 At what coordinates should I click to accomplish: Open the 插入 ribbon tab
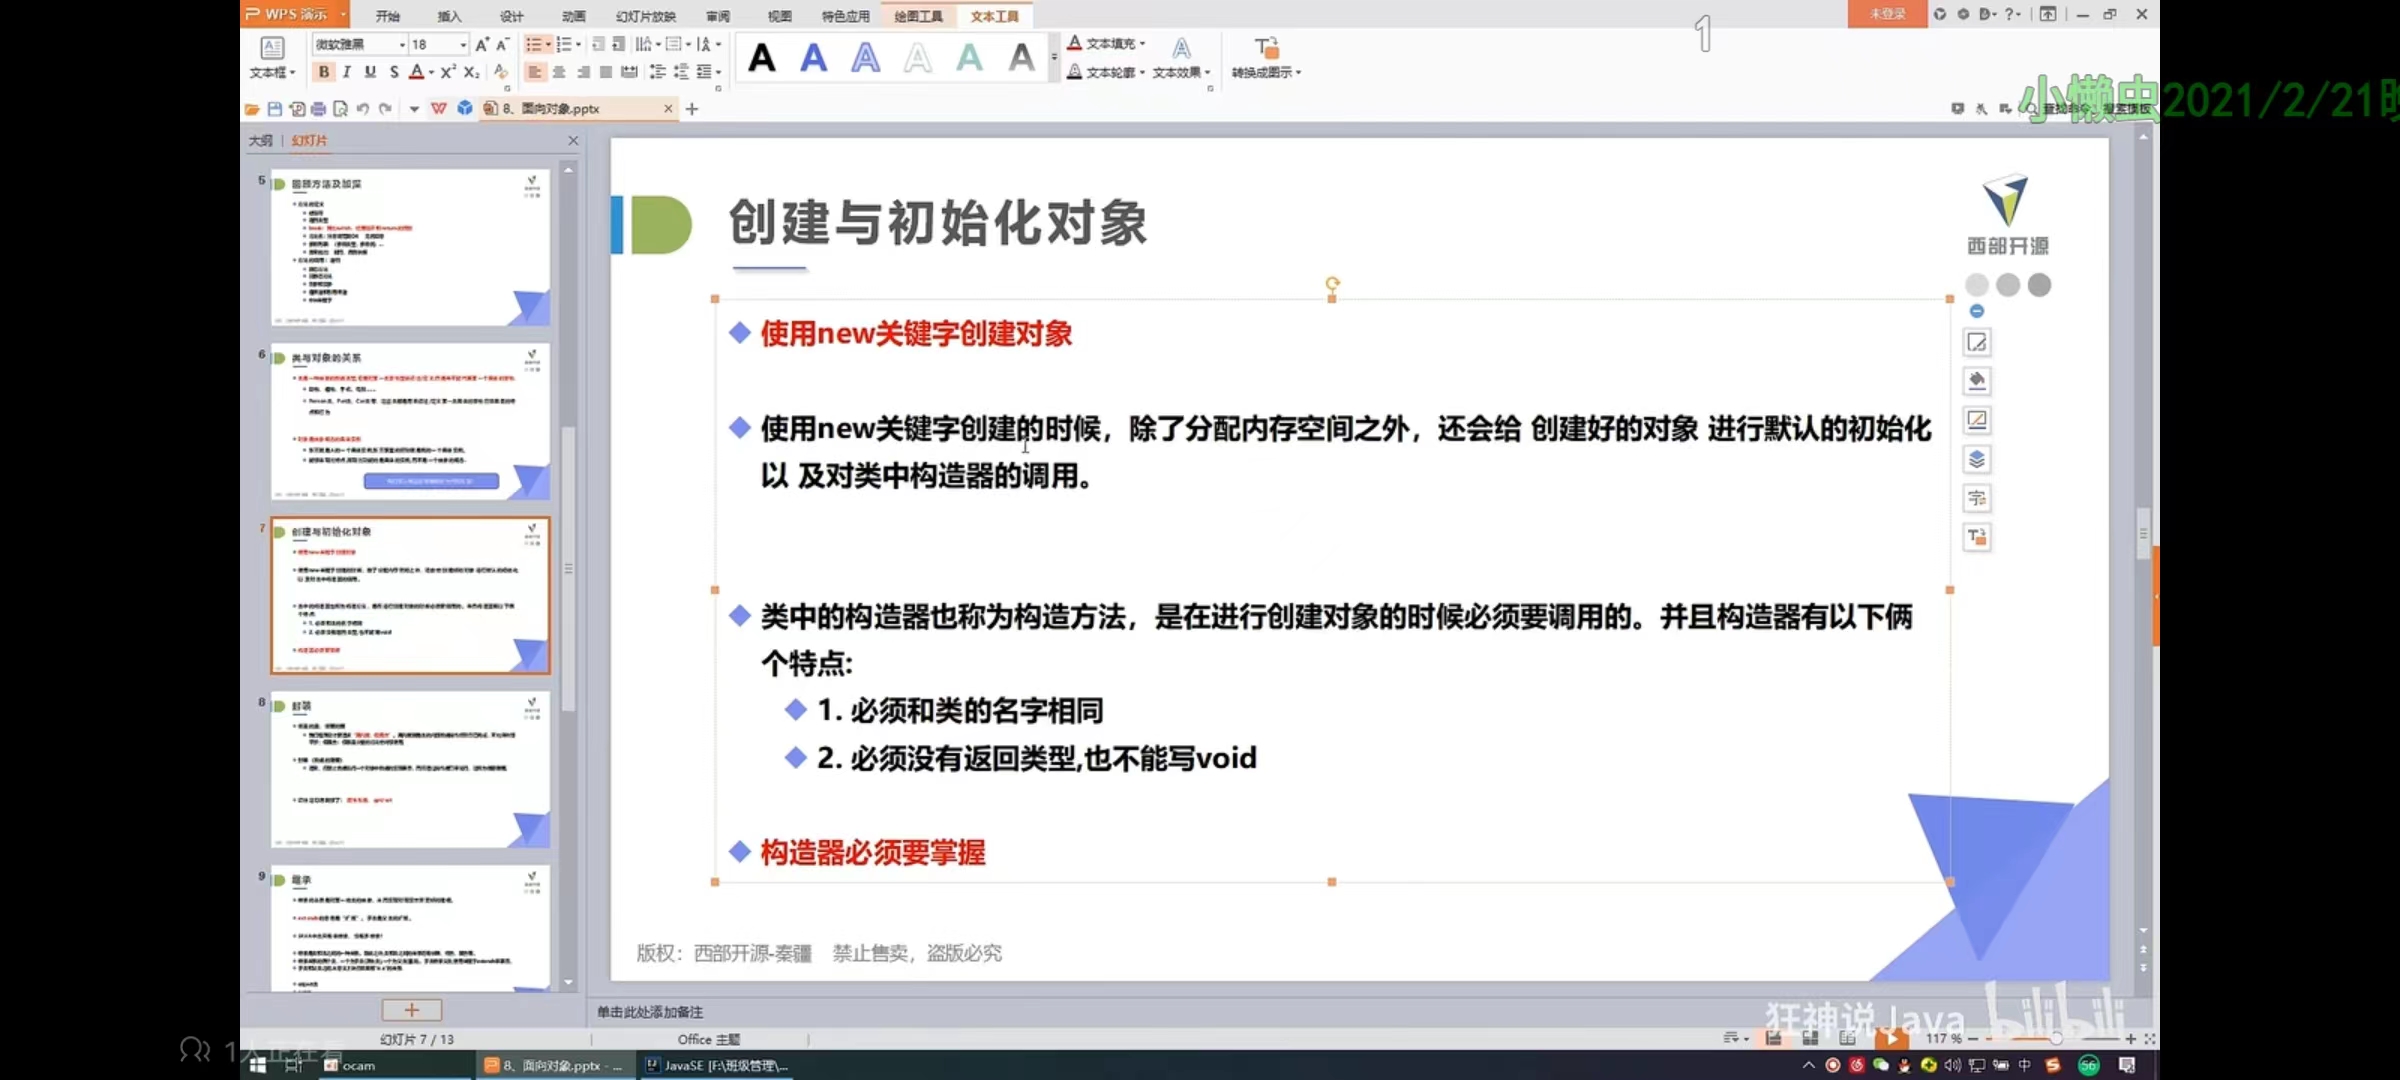[x=449, y=16]
